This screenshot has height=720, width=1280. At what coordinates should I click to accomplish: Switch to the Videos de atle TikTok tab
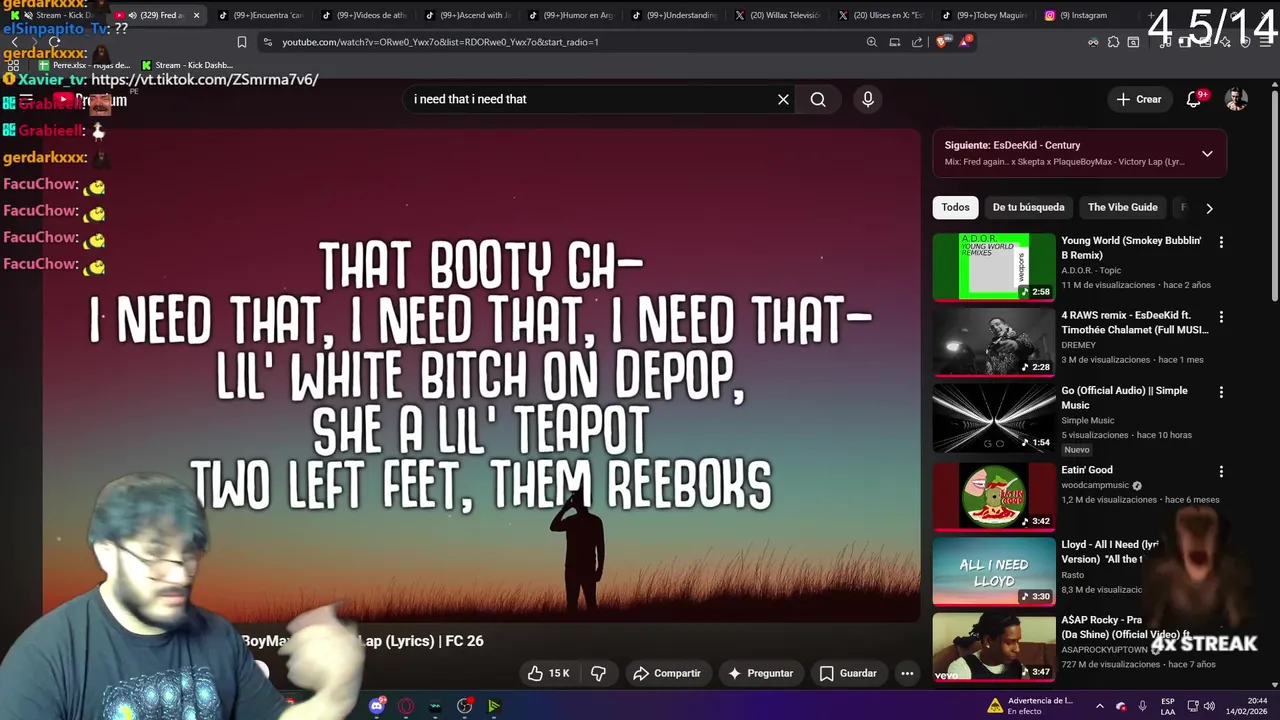coord(365,15)
